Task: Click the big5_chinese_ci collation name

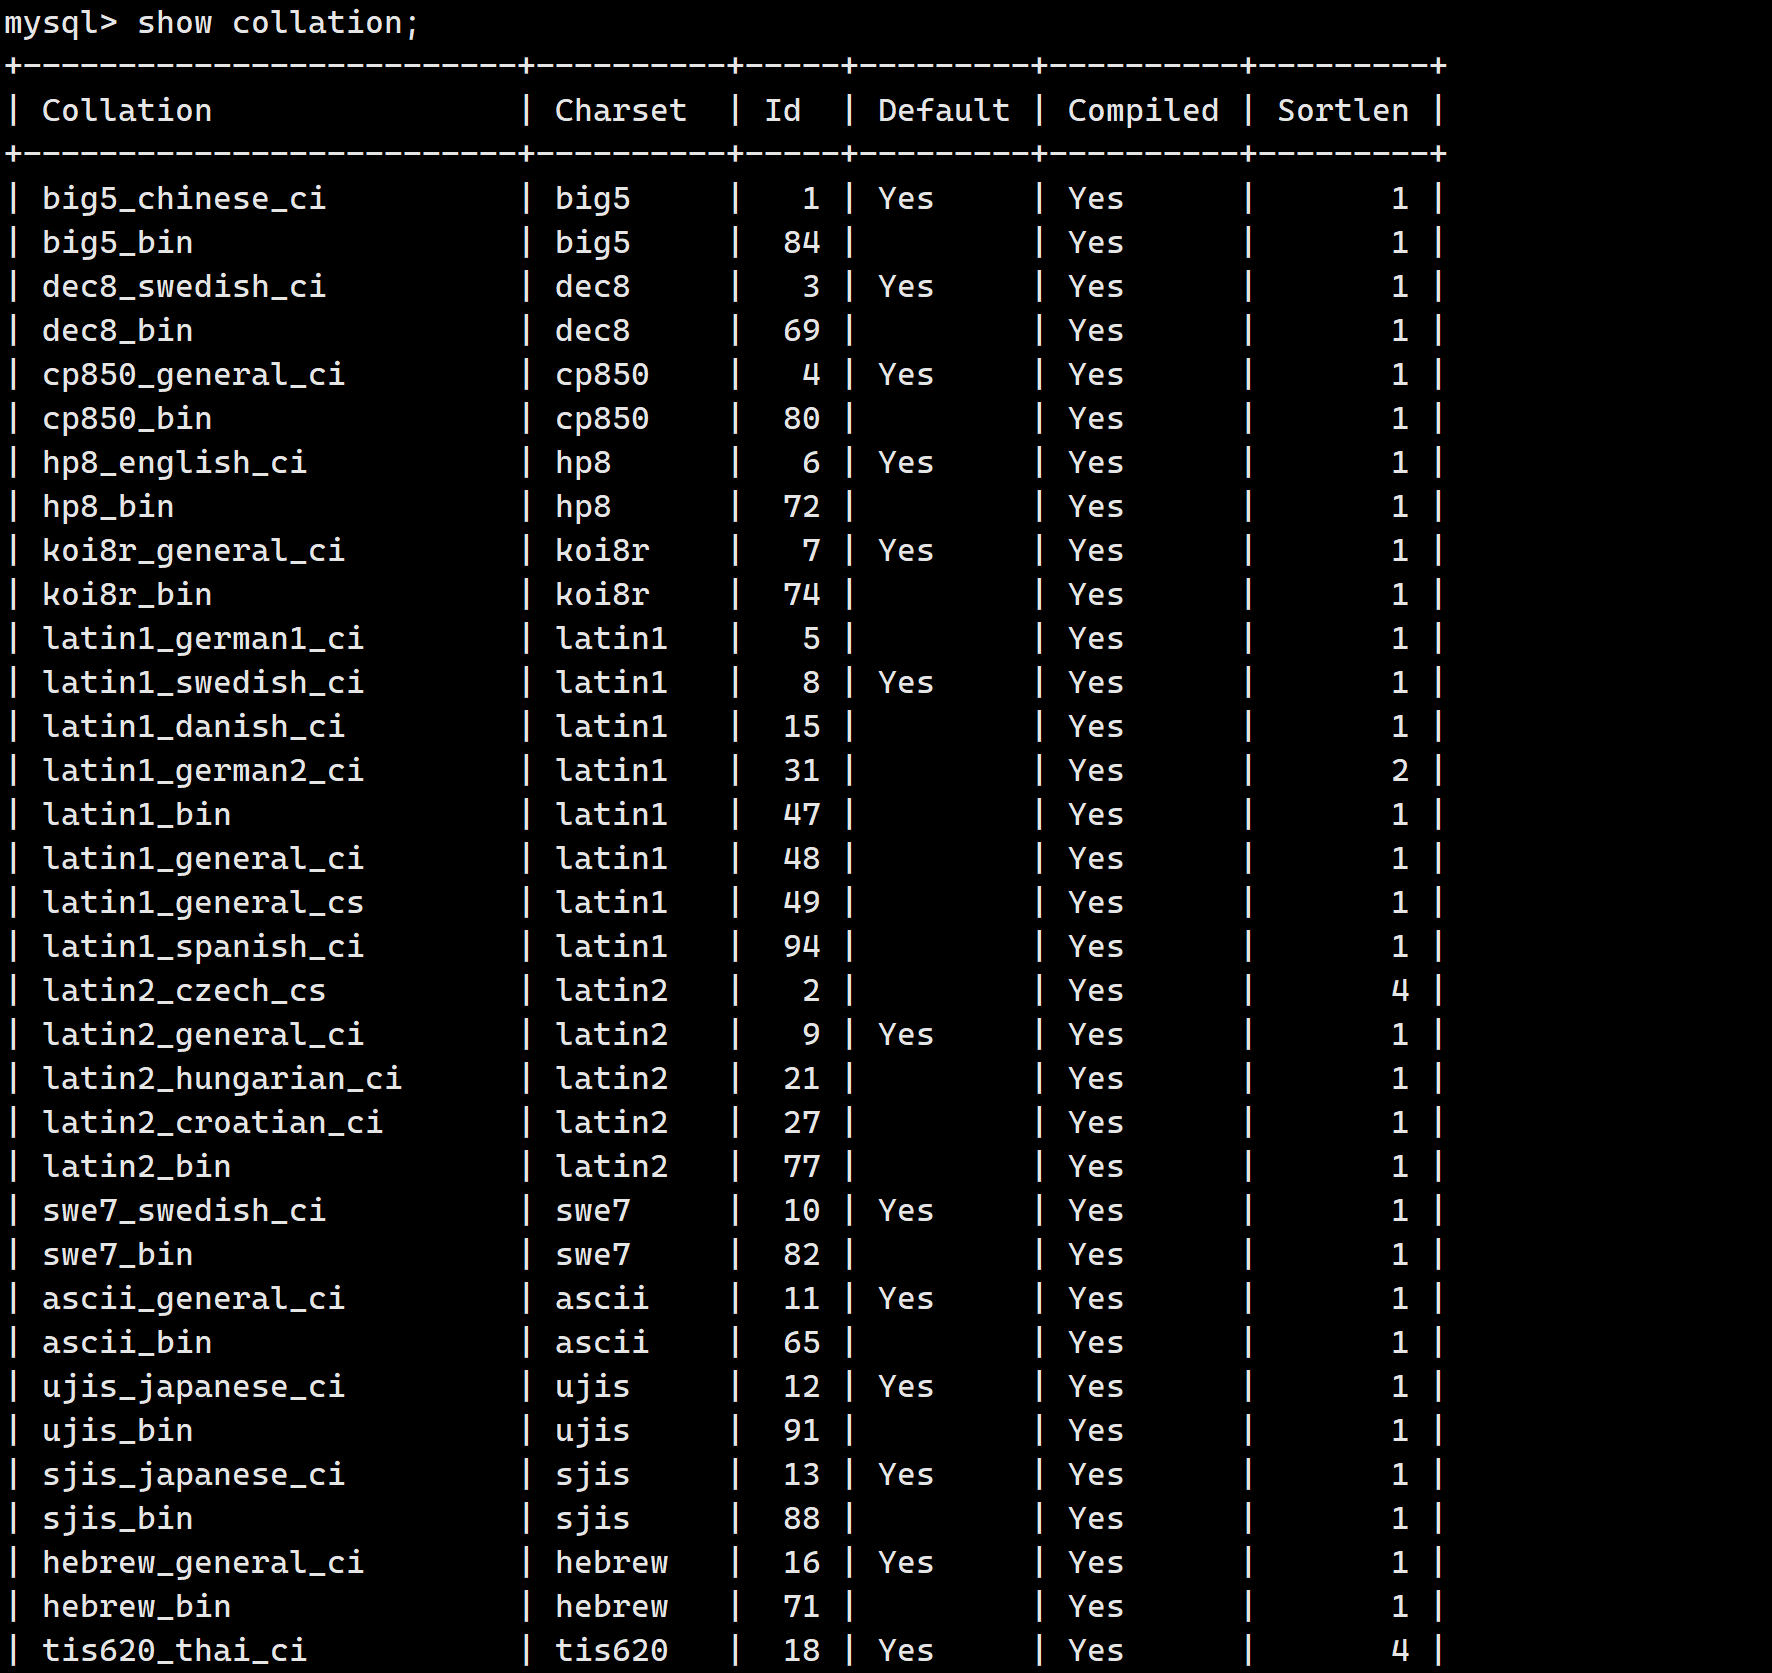Action: click(184, 198)
